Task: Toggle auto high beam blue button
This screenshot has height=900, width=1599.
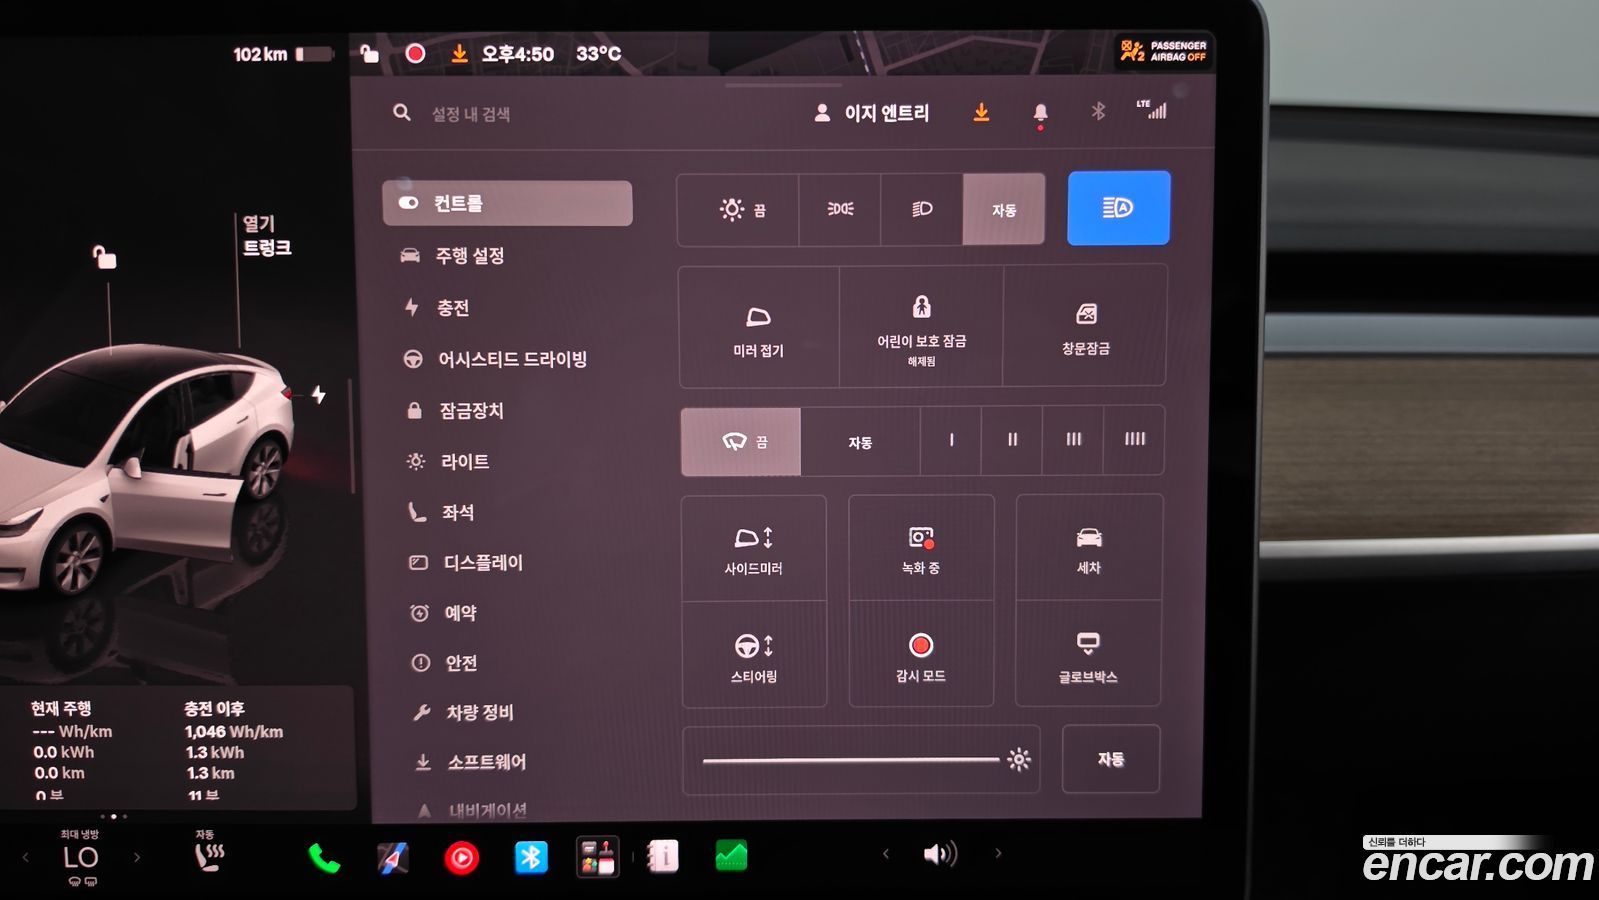Action: pyautogui.click(x=1118, y=208)
